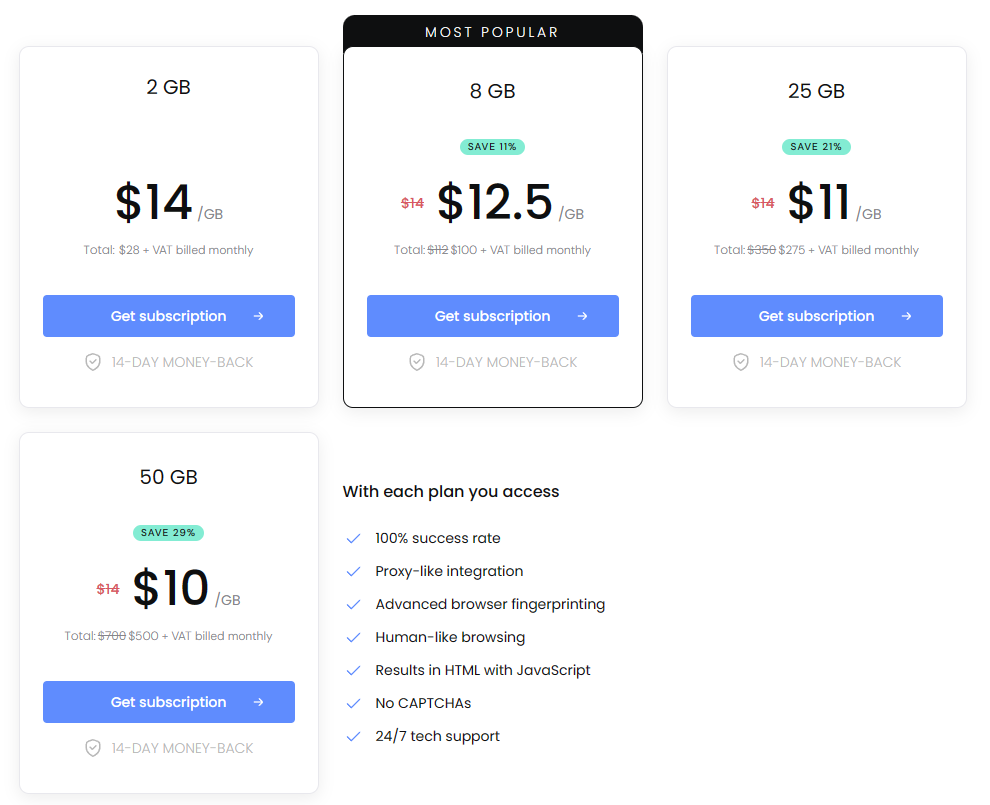The height and width of the screenshot is (805, 990).
Task: Click the arrow icon on the 2 GB subscription button
Action: [259, 316]
